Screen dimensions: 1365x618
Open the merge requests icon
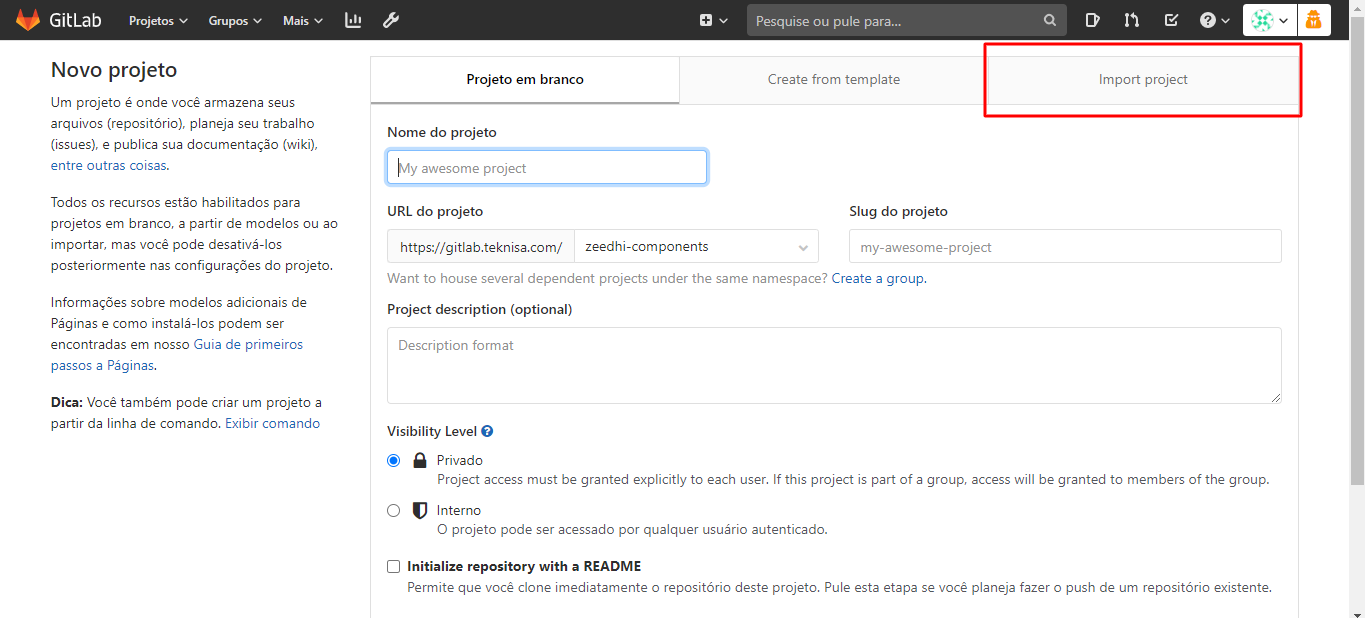(x=1131, y=20)
